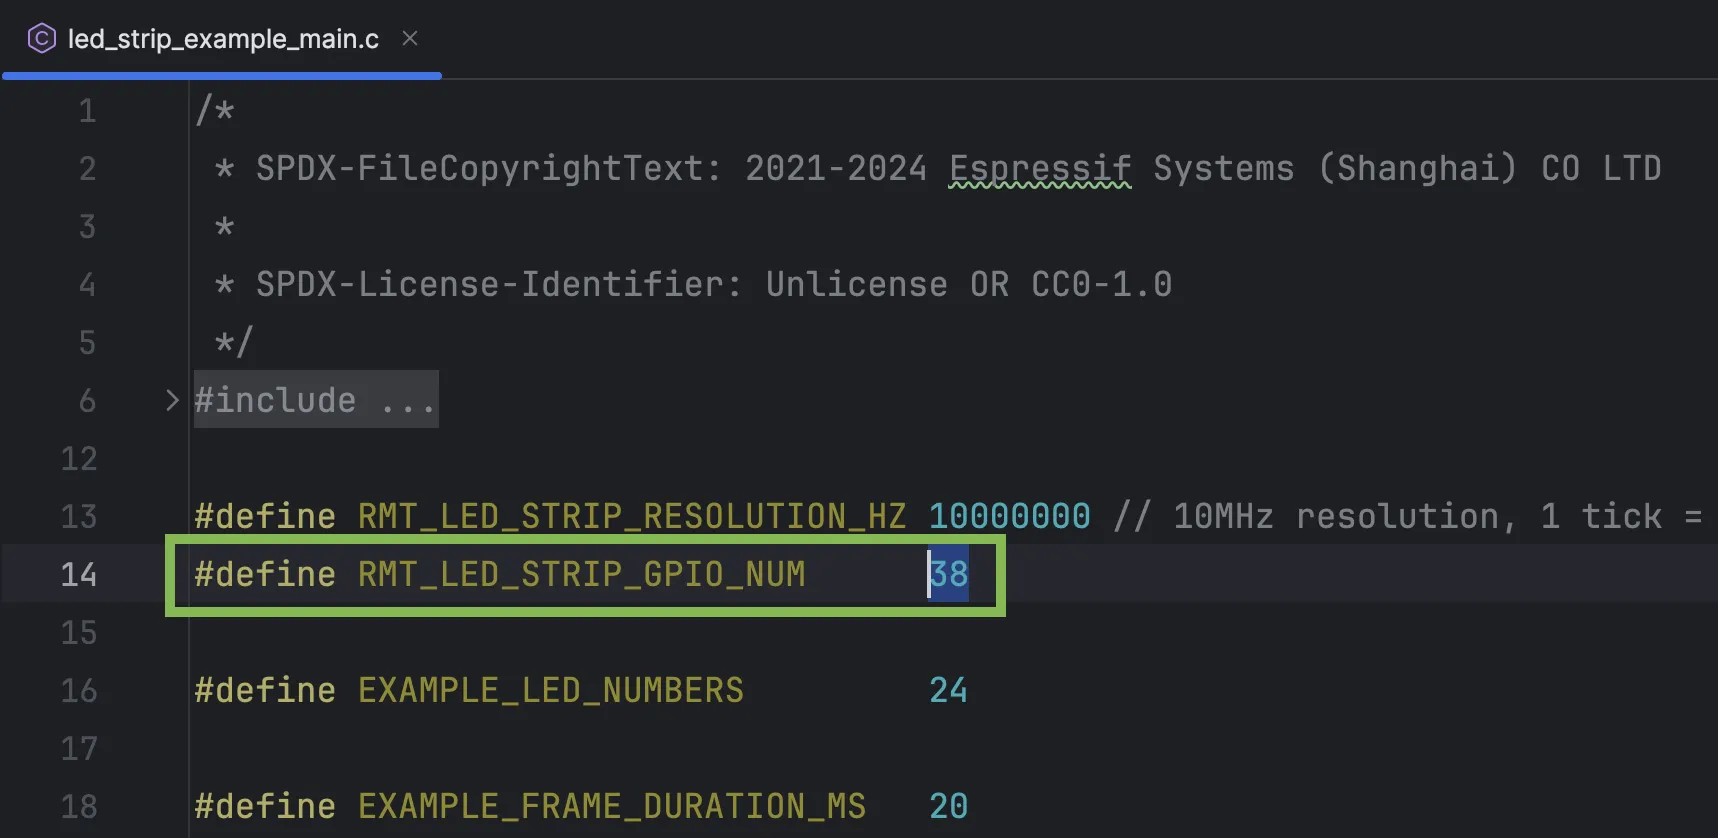
Task: Click line number 16 in the gutter
Action: pos(79,690)
